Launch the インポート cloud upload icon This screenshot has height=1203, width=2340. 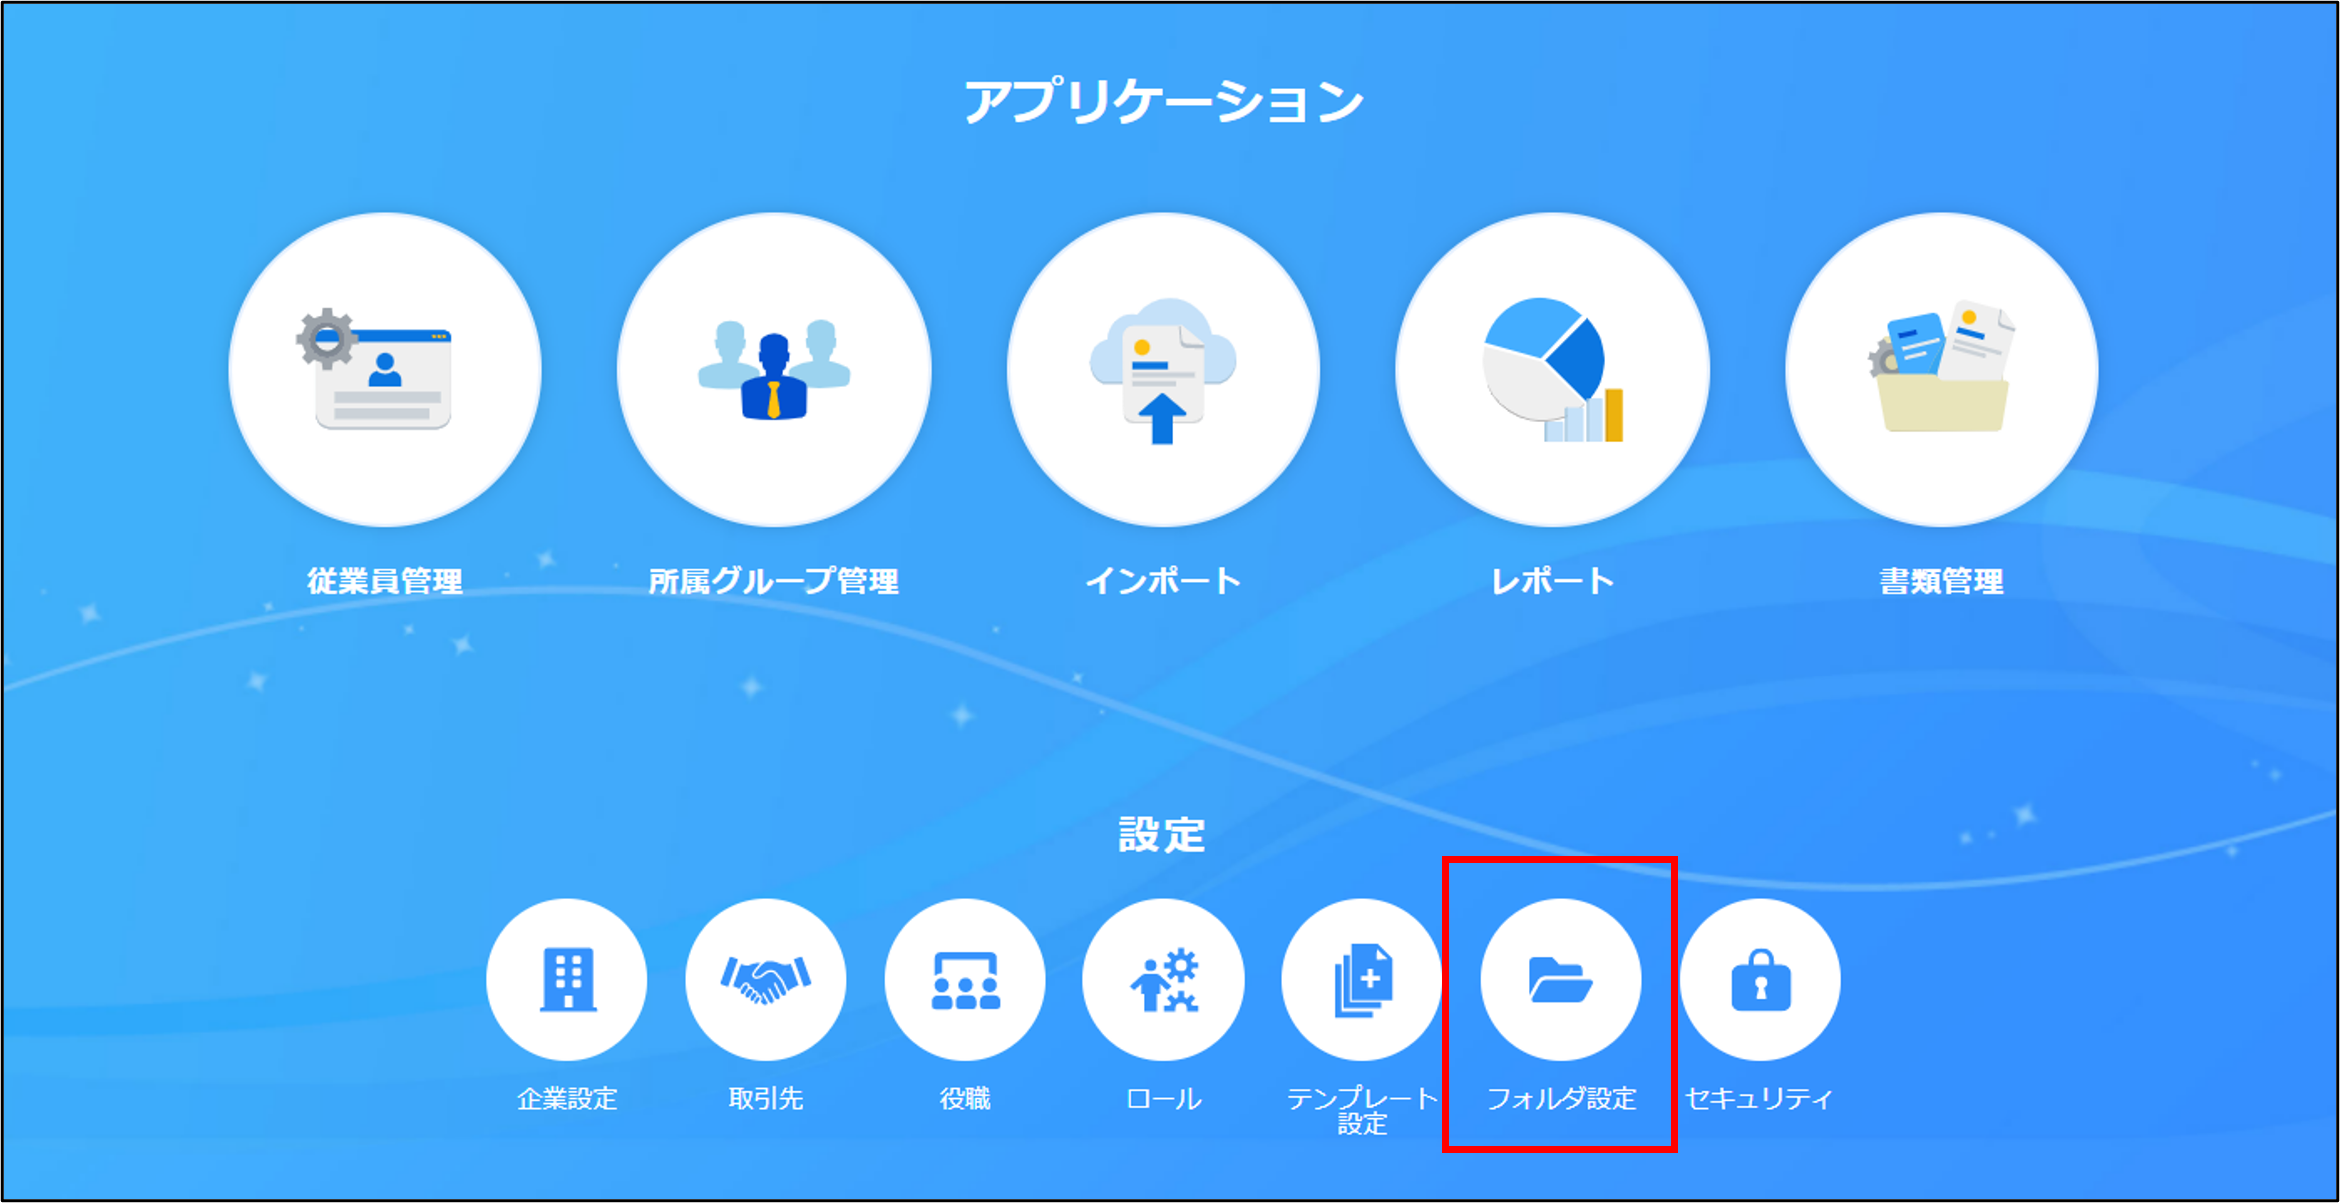pyautogui.click(x=1163, y=369)
